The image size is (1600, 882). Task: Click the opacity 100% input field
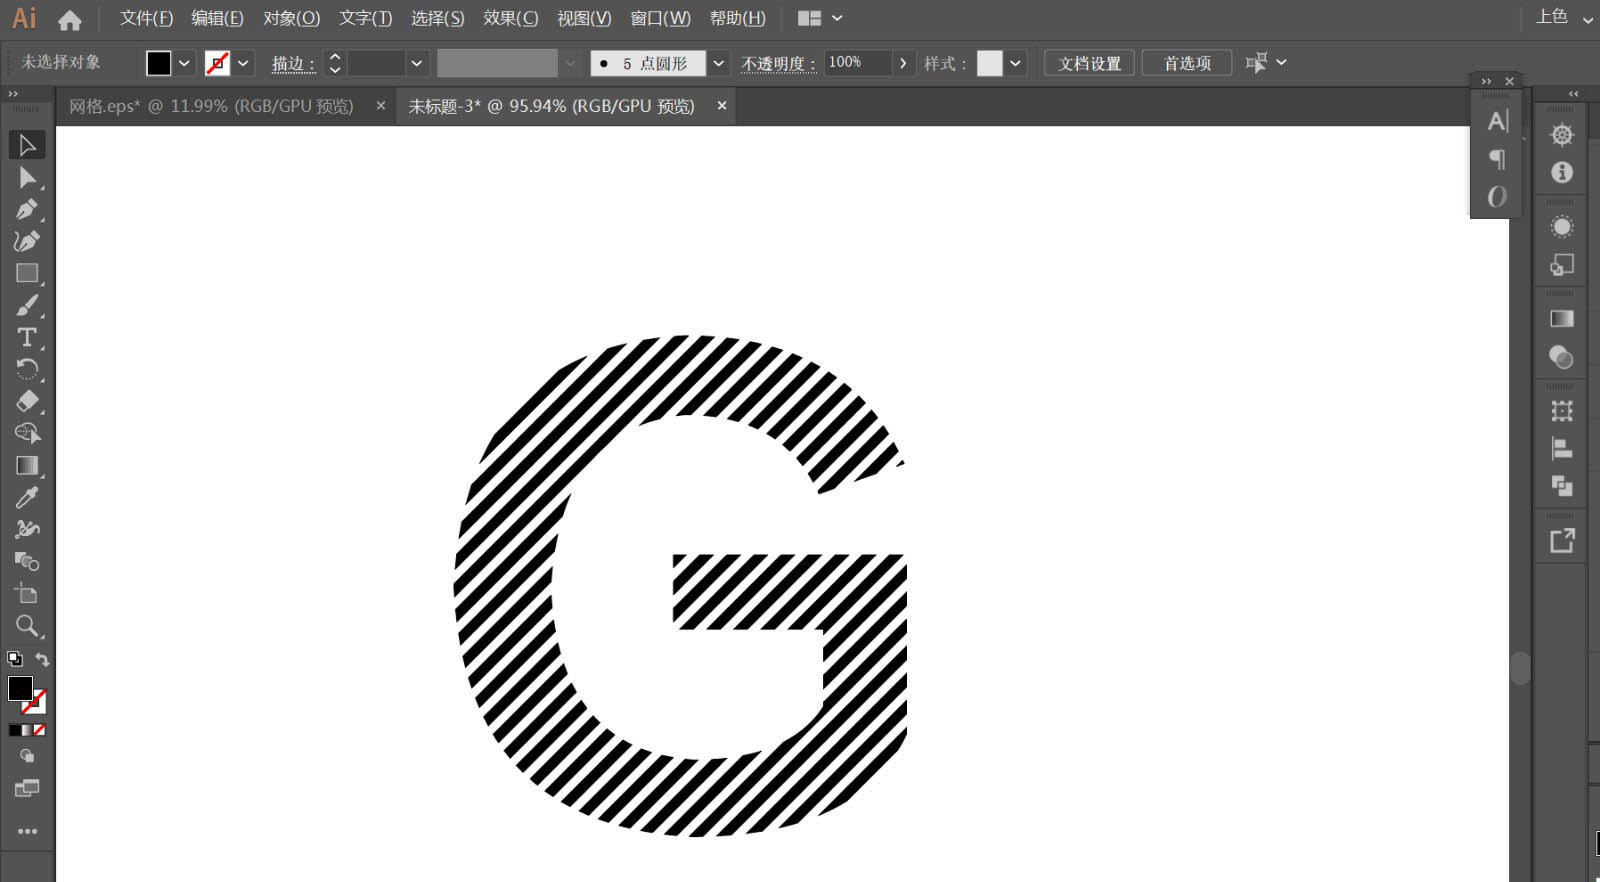click(x=858, y=63)
